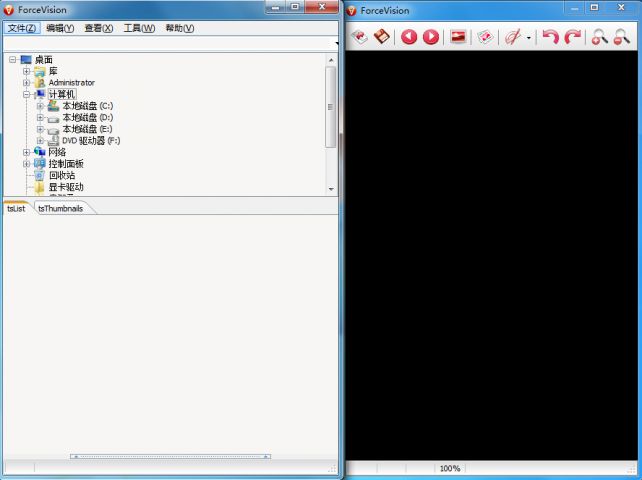The width and height of the screenshot is (642, 480).
Task: Zoom in with the magnifier plus icon
Action: tap(599, 37)
